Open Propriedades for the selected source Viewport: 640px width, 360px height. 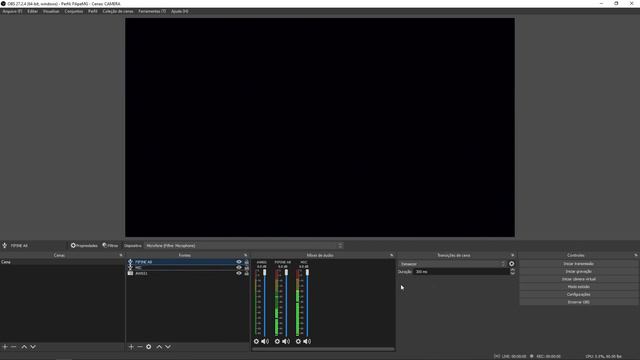pyautogui.click(x=84, y=246)
